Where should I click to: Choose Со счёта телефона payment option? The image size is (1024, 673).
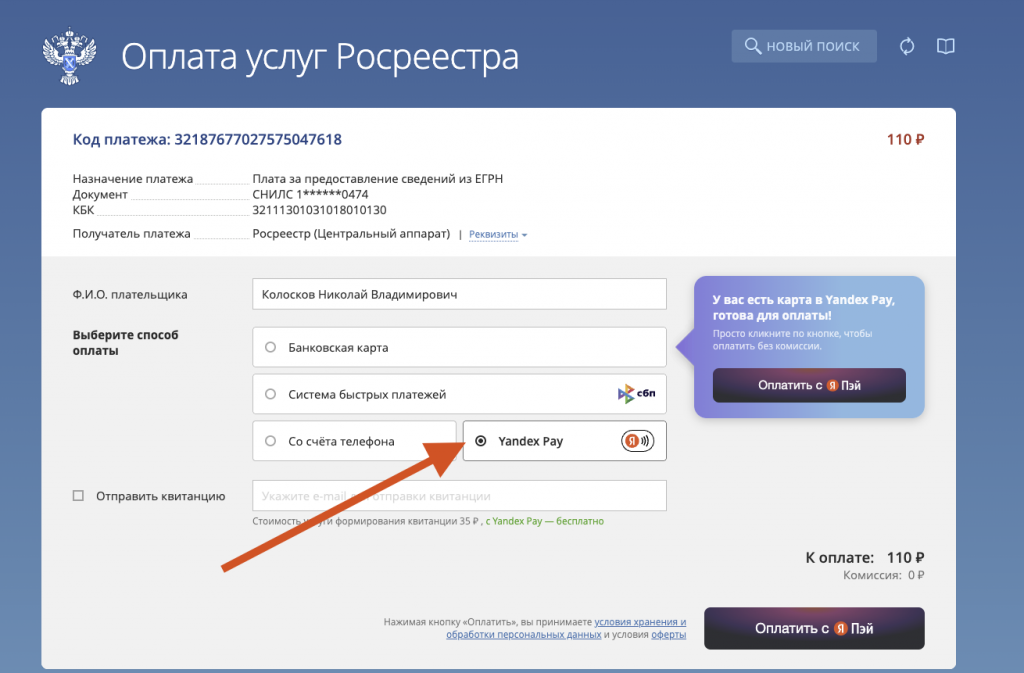point(354,441)
